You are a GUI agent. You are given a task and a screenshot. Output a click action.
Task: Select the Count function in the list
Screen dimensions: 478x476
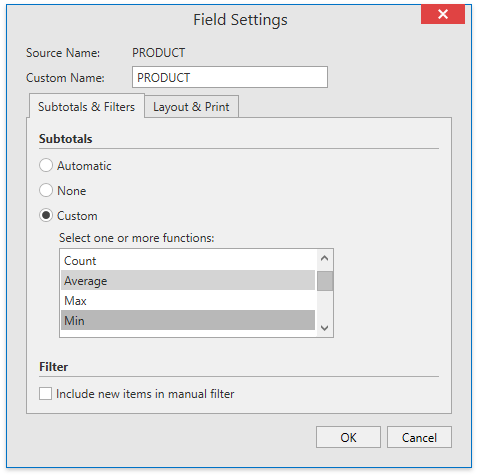tap(188, 261)
